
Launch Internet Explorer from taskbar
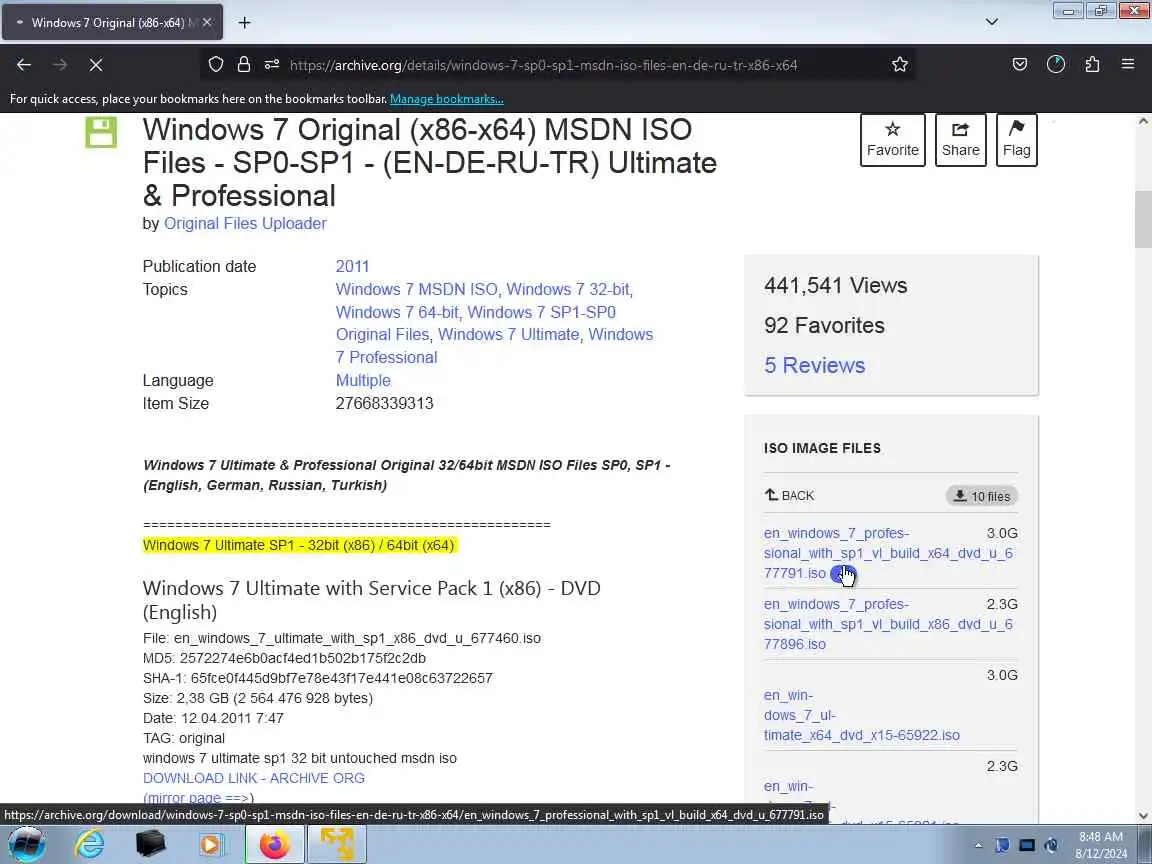pyautogui.click(x=90, y=844)
